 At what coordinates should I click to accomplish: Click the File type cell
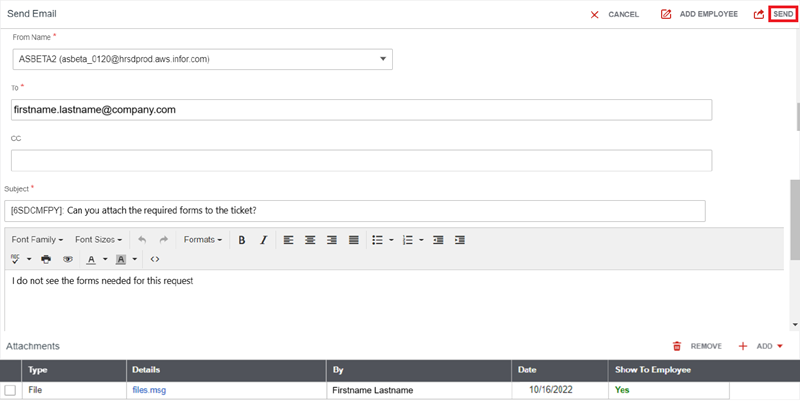click(x=74, y=390)
